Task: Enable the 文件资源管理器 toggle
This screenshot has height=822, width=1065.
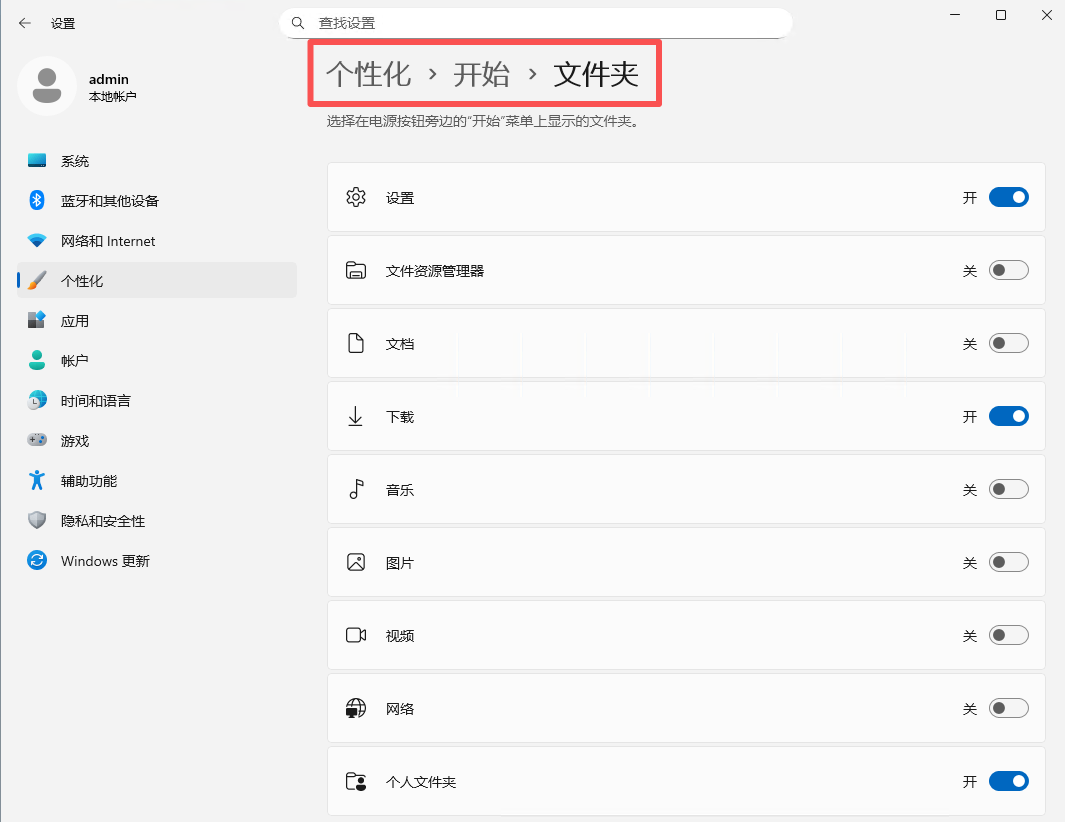Action: point(1008,271)
